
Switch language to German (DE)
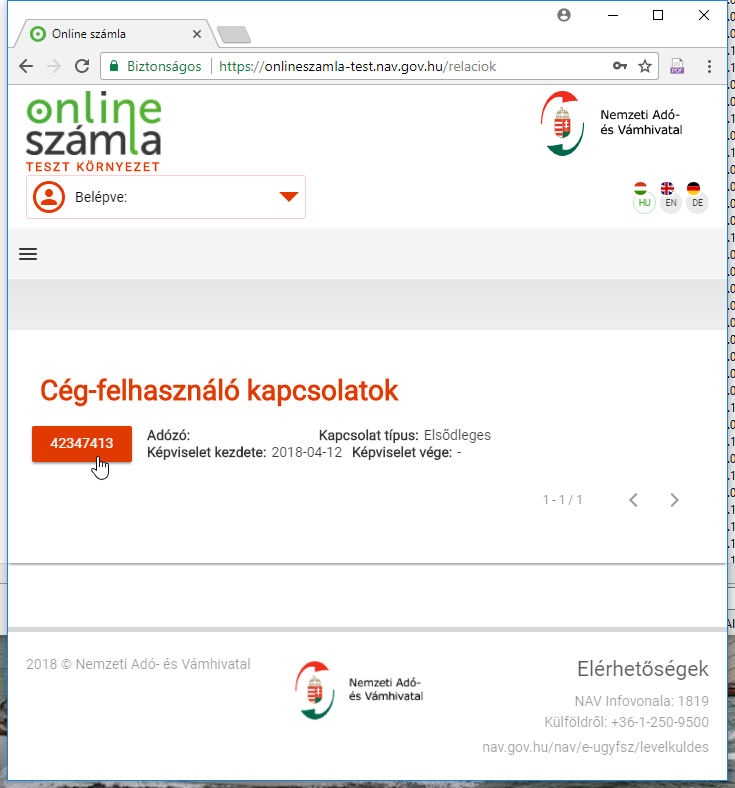(697, 197)
